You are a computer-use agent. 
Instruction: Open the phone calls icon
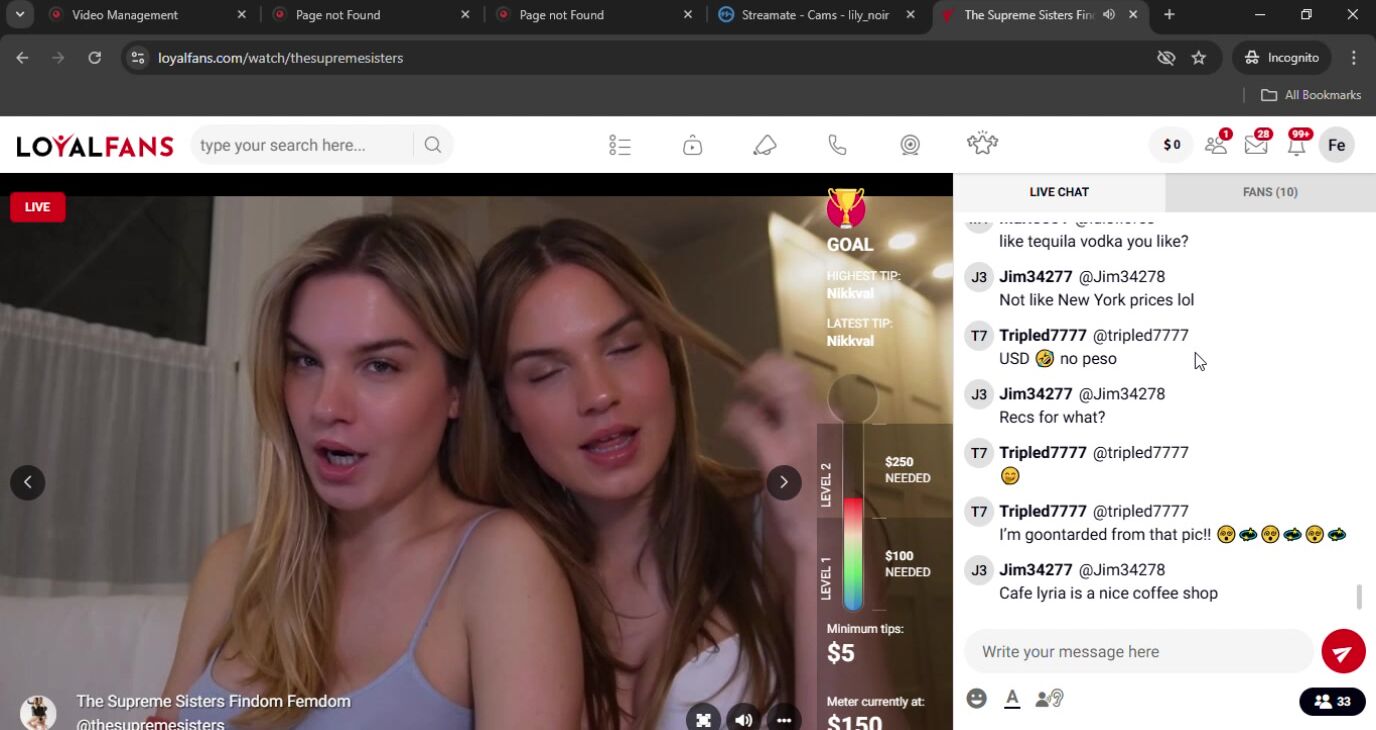coord(837,145)
